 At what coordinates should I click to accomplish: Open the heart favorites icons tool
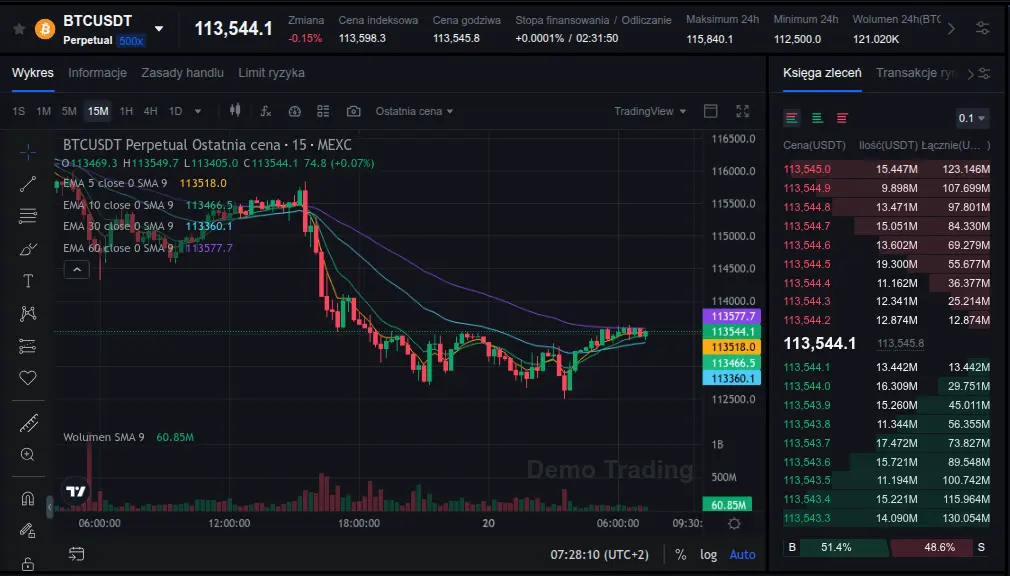pyautogui.click(x=28, y=378)
